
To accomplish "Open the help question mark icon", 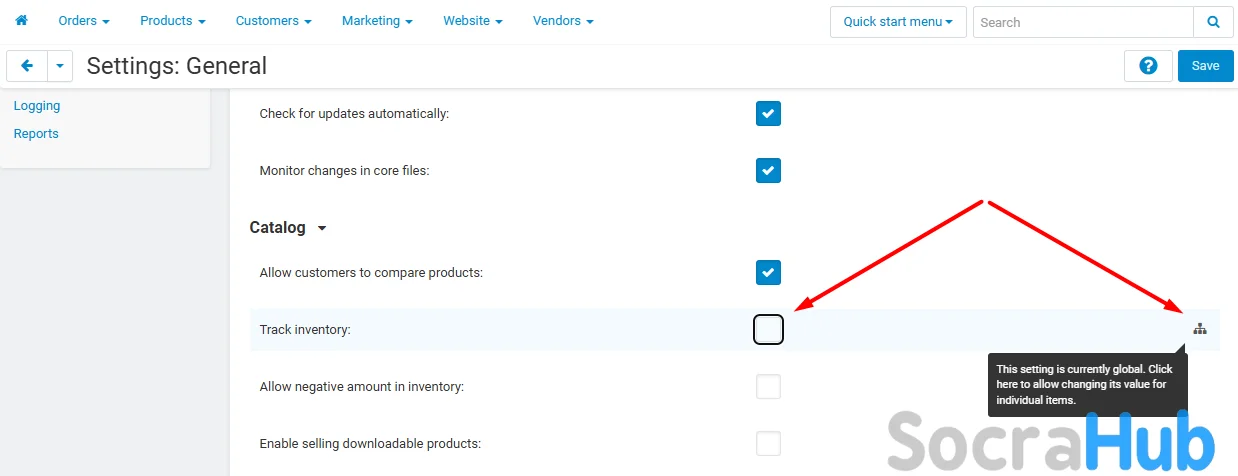I will 1148,66.
